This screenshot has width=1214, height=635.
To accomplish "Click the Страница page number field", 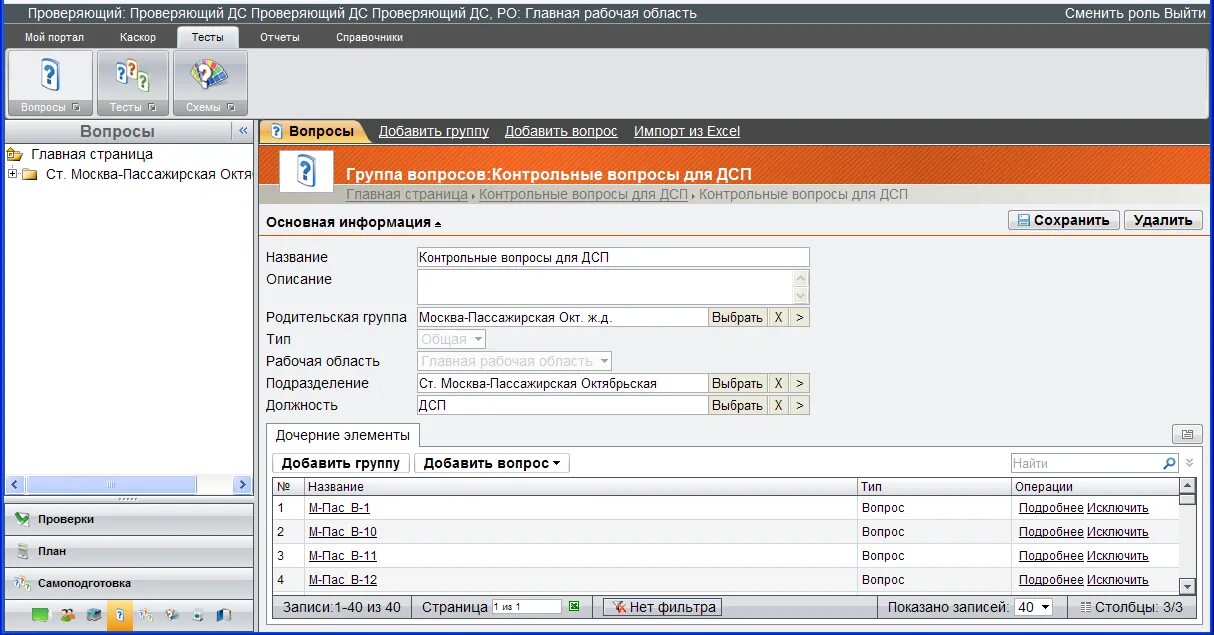I will (x=526, y=607).
